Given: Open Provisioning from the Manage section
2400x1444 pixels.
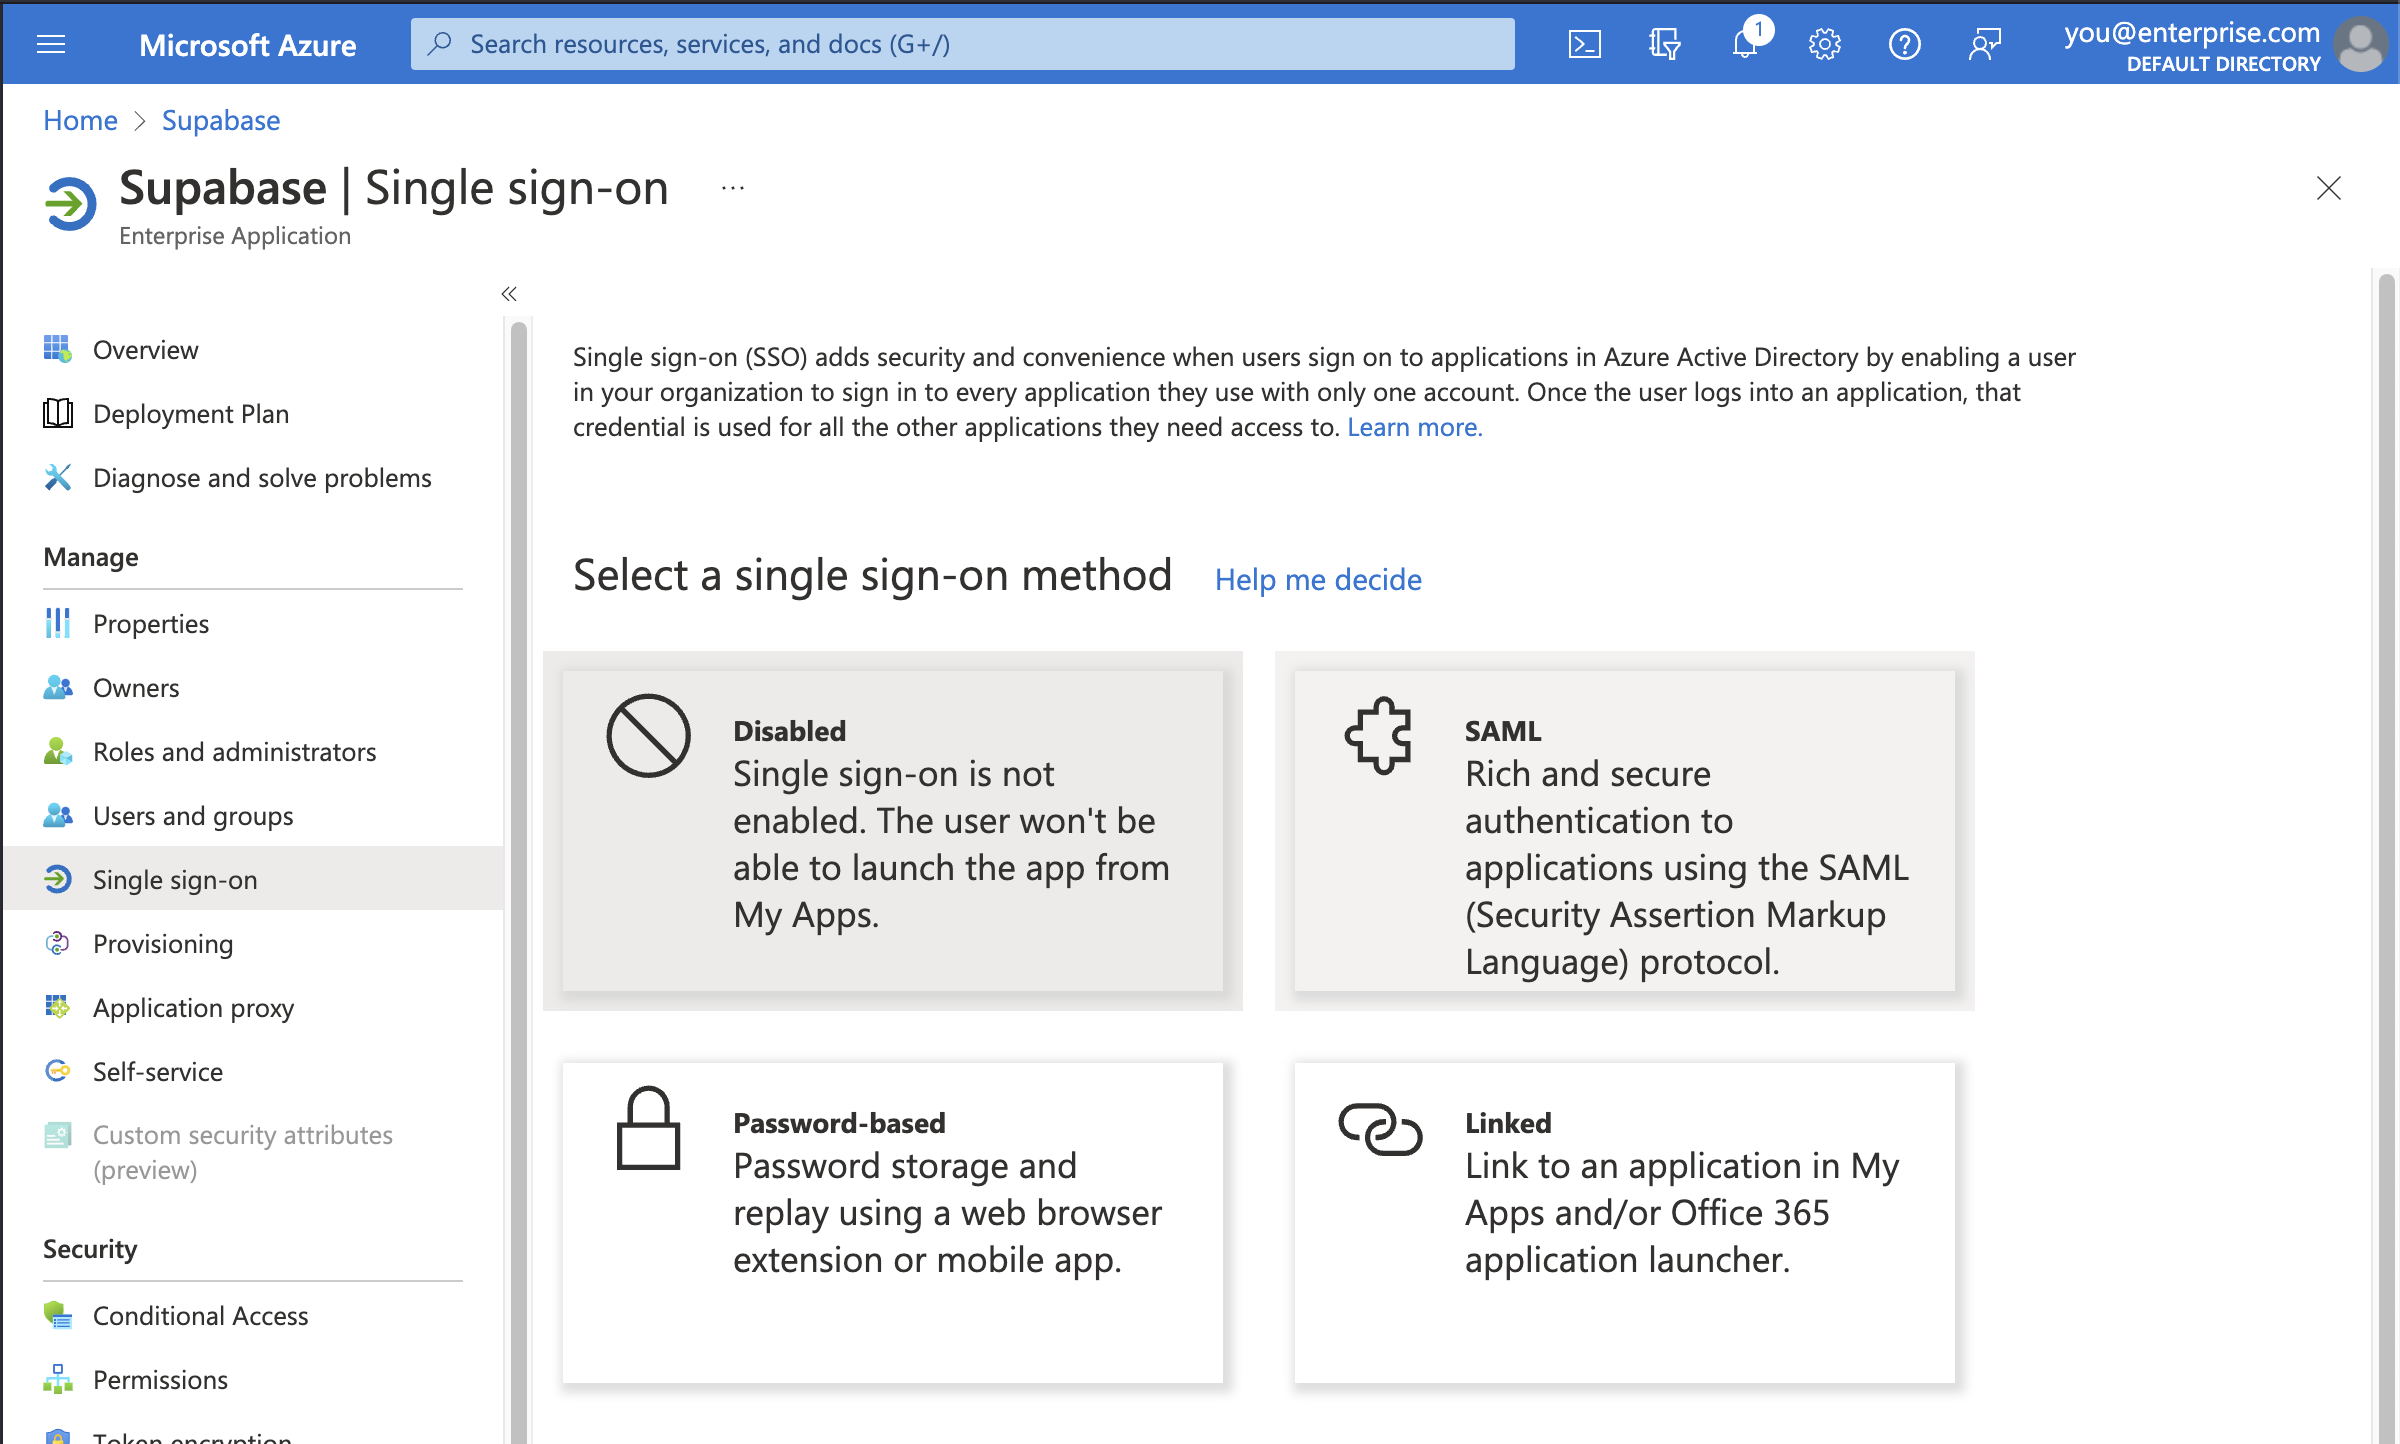Looking at the screenshot, I should (x=162, y=943).
